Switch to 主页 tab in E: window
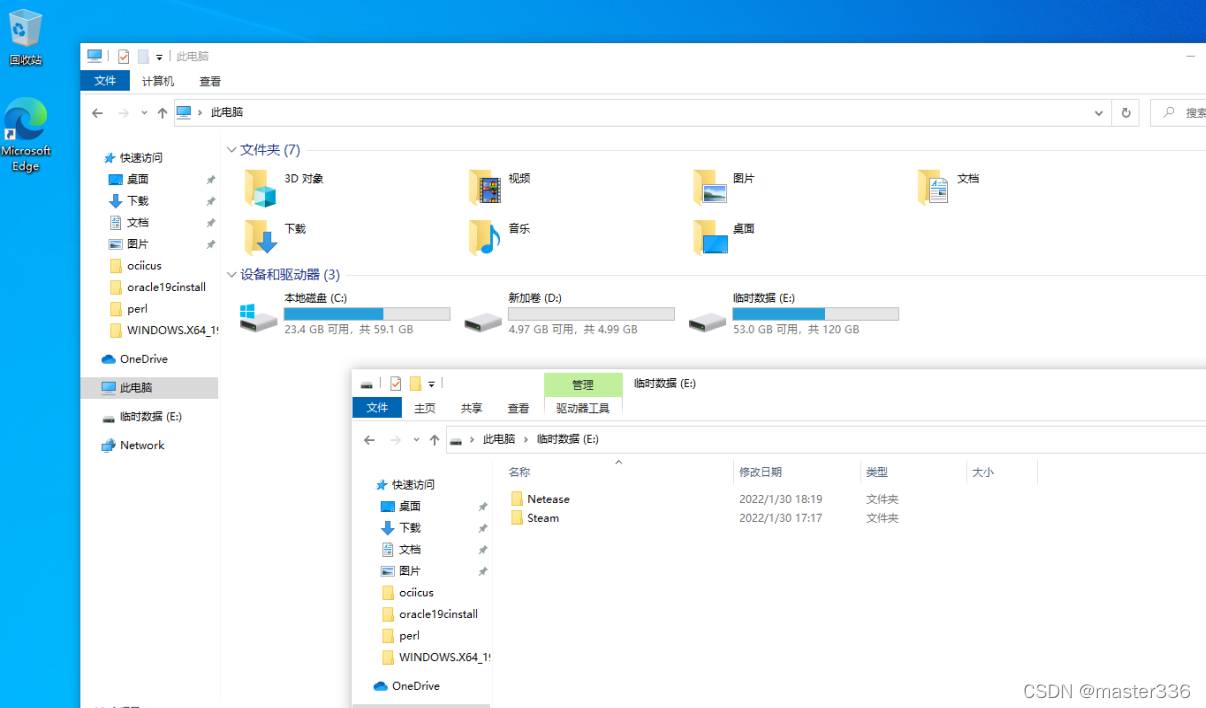 (425, 408)
